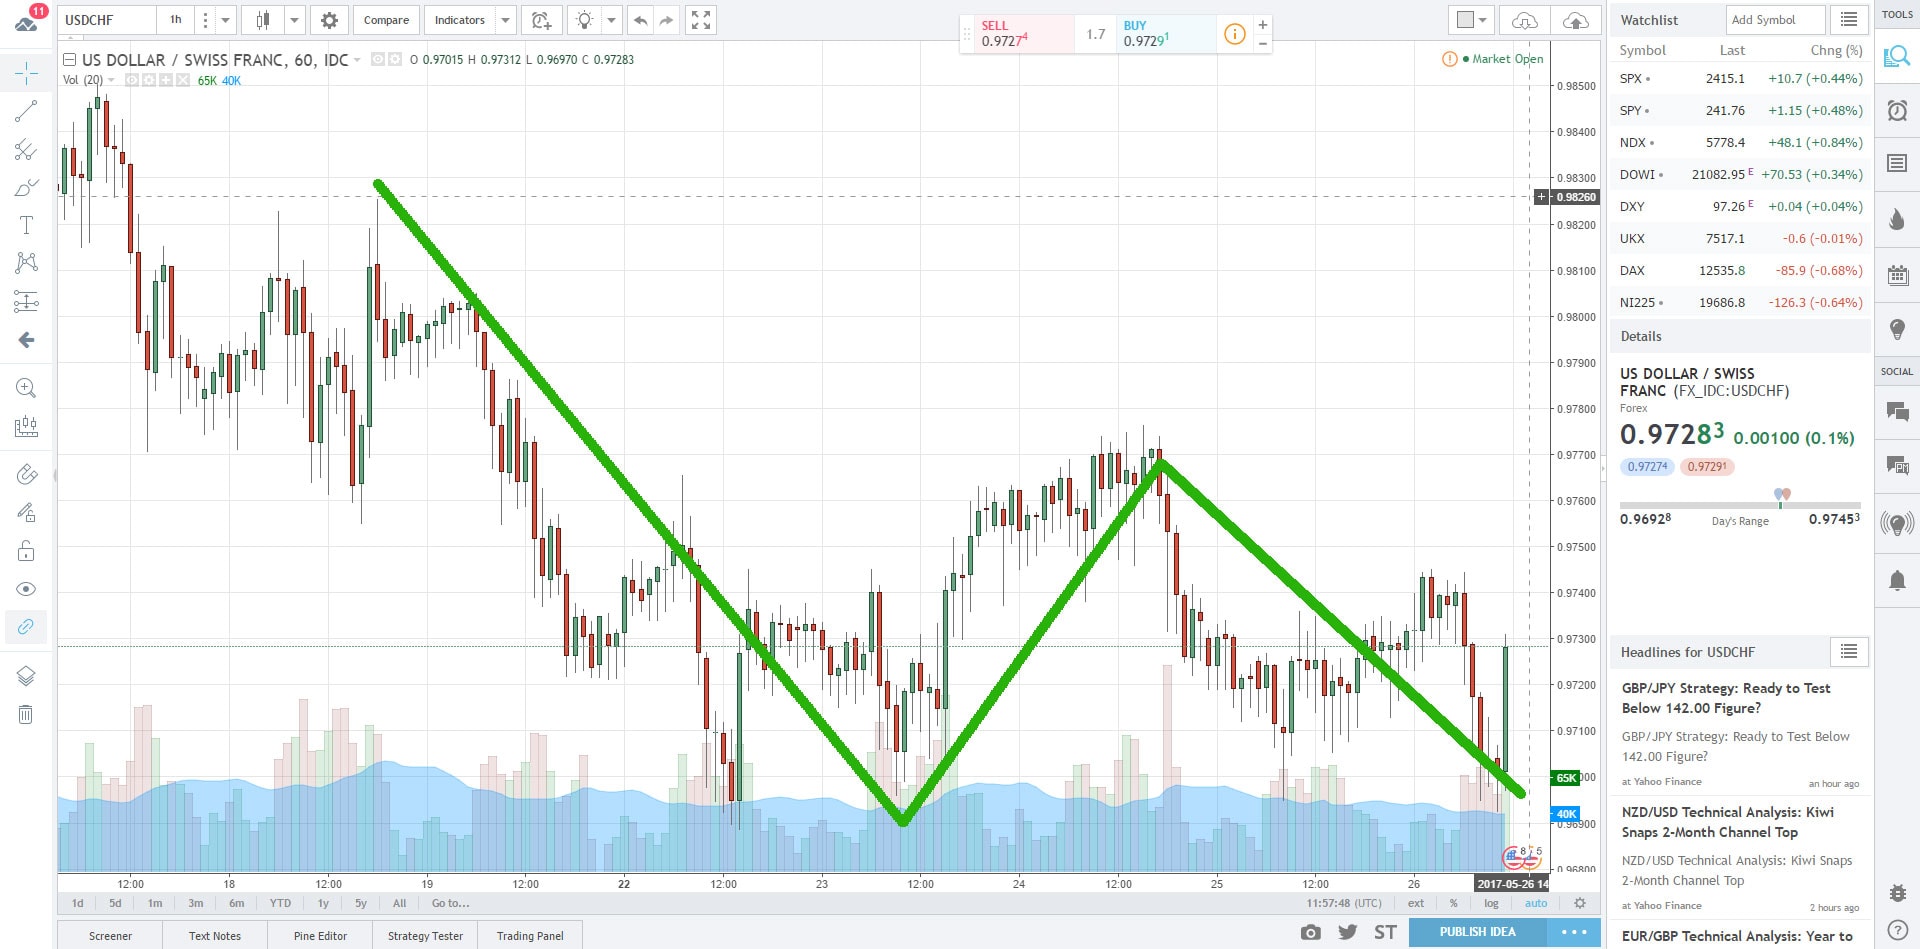Viewport: 1920px width, 949px height.
Task: Toggle visibility of all drawings eye icon
Action: 26,589
